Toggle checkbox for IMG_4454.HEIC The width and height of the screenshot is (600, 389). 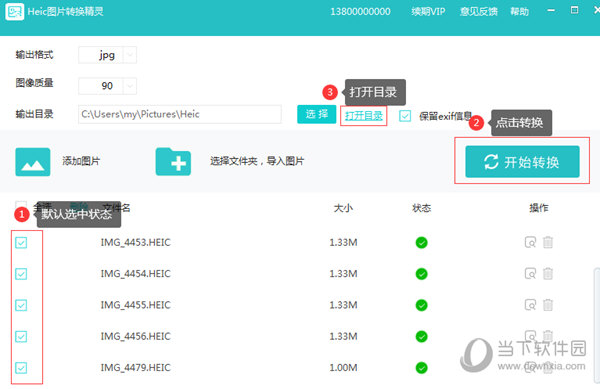(21, 274)
